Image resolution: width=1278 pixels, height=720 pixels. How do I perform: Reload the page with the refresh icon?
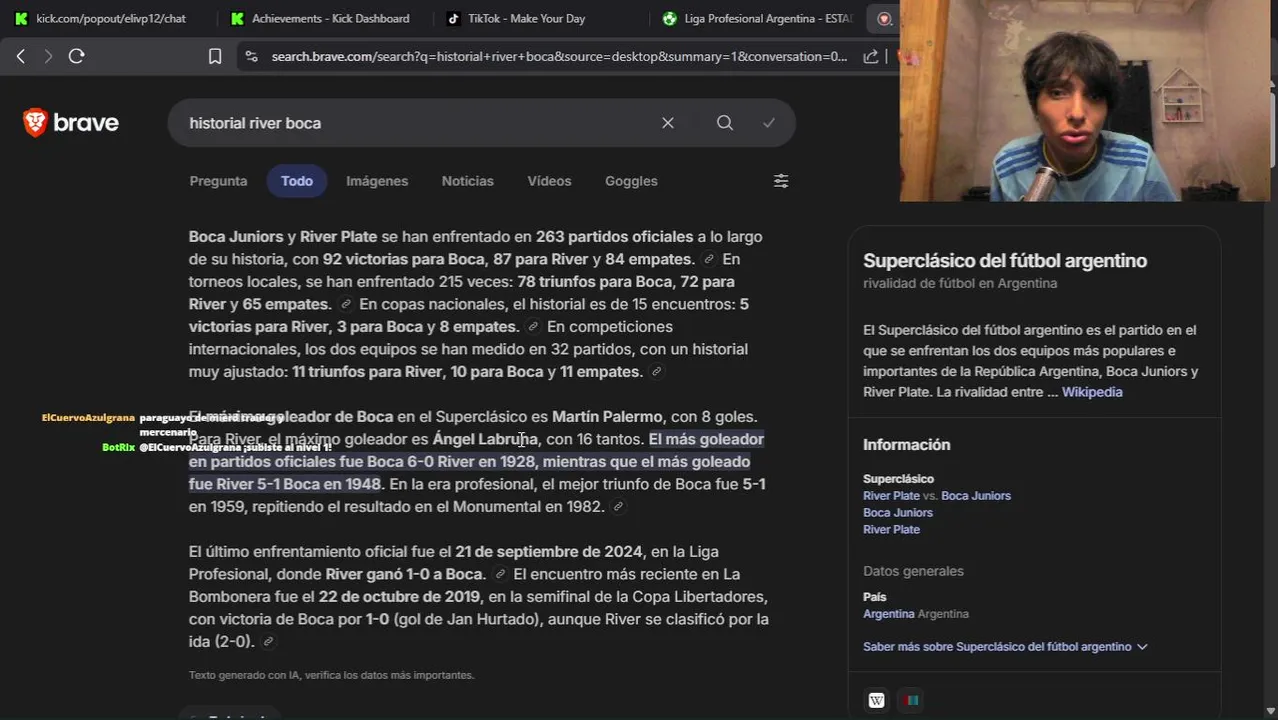[x=76, y=56]
